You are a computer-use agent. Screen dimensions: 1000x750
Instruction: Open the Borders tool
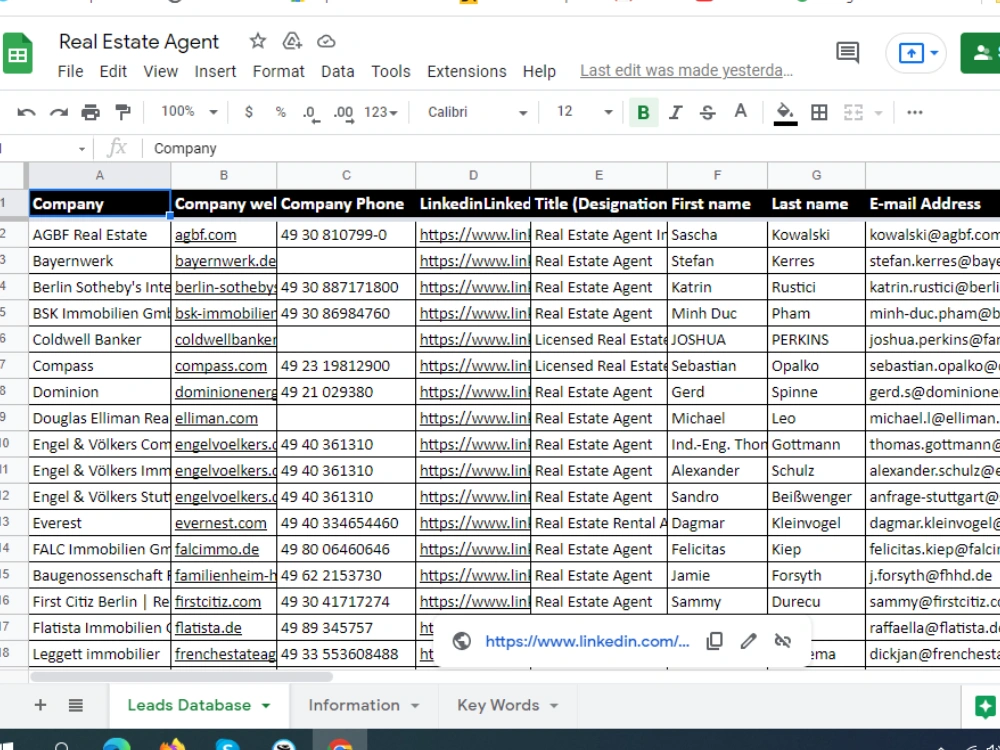pyautogui.click(x=819, y=111)
